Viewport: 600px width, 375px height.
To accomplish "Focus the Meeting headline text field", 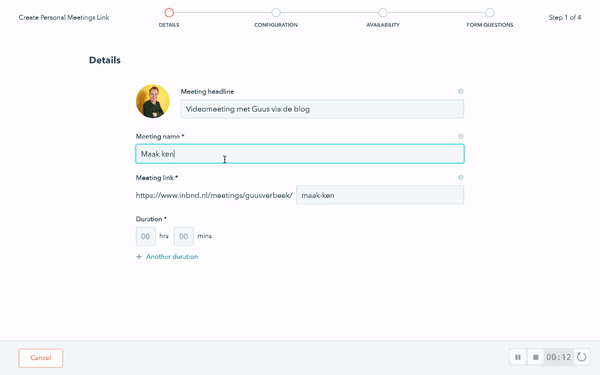I will 322,109.
